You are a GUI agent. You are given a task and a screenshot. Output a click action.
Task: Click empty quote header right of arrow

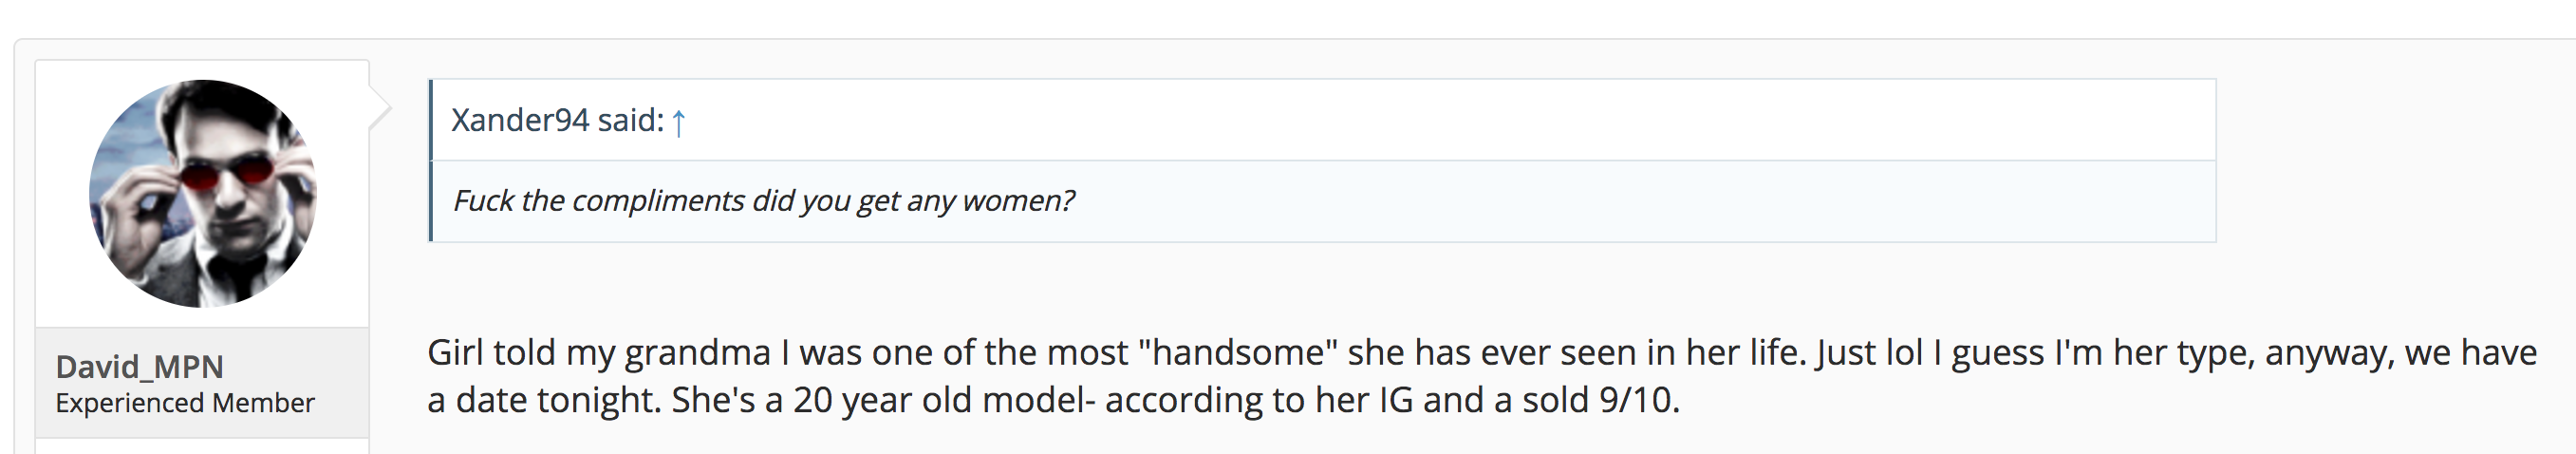pyautogui.click(x=1400, y=121)
